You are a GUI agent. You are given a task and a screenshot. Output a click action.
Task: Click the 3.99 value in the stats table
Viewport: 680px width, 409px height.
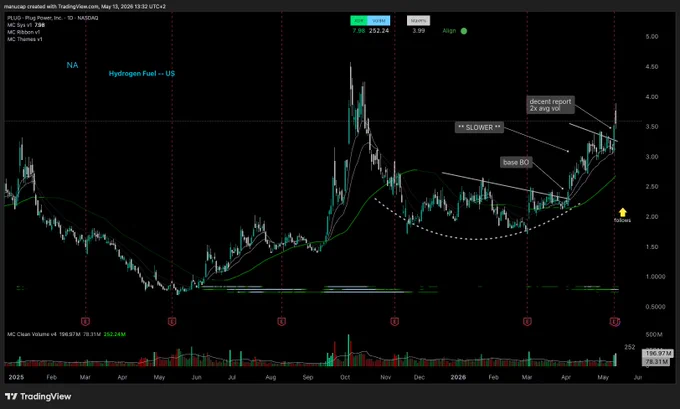point(418,31)
